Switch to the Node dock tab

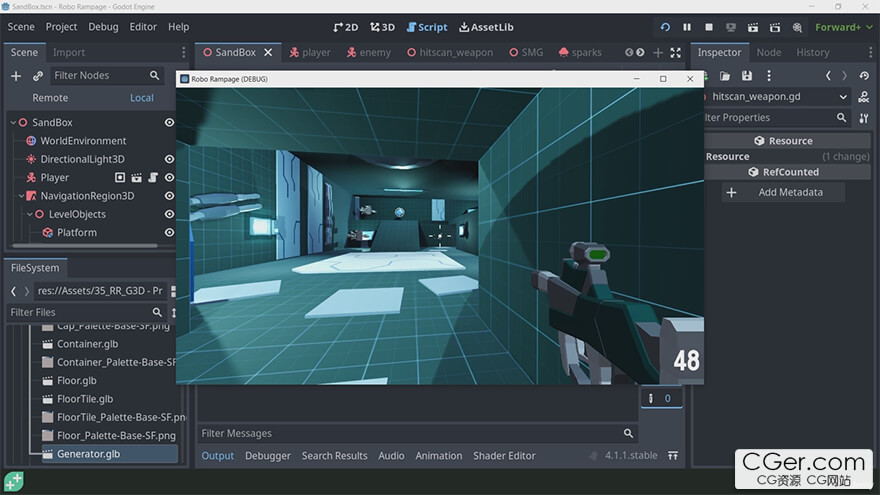coord(768,52)
